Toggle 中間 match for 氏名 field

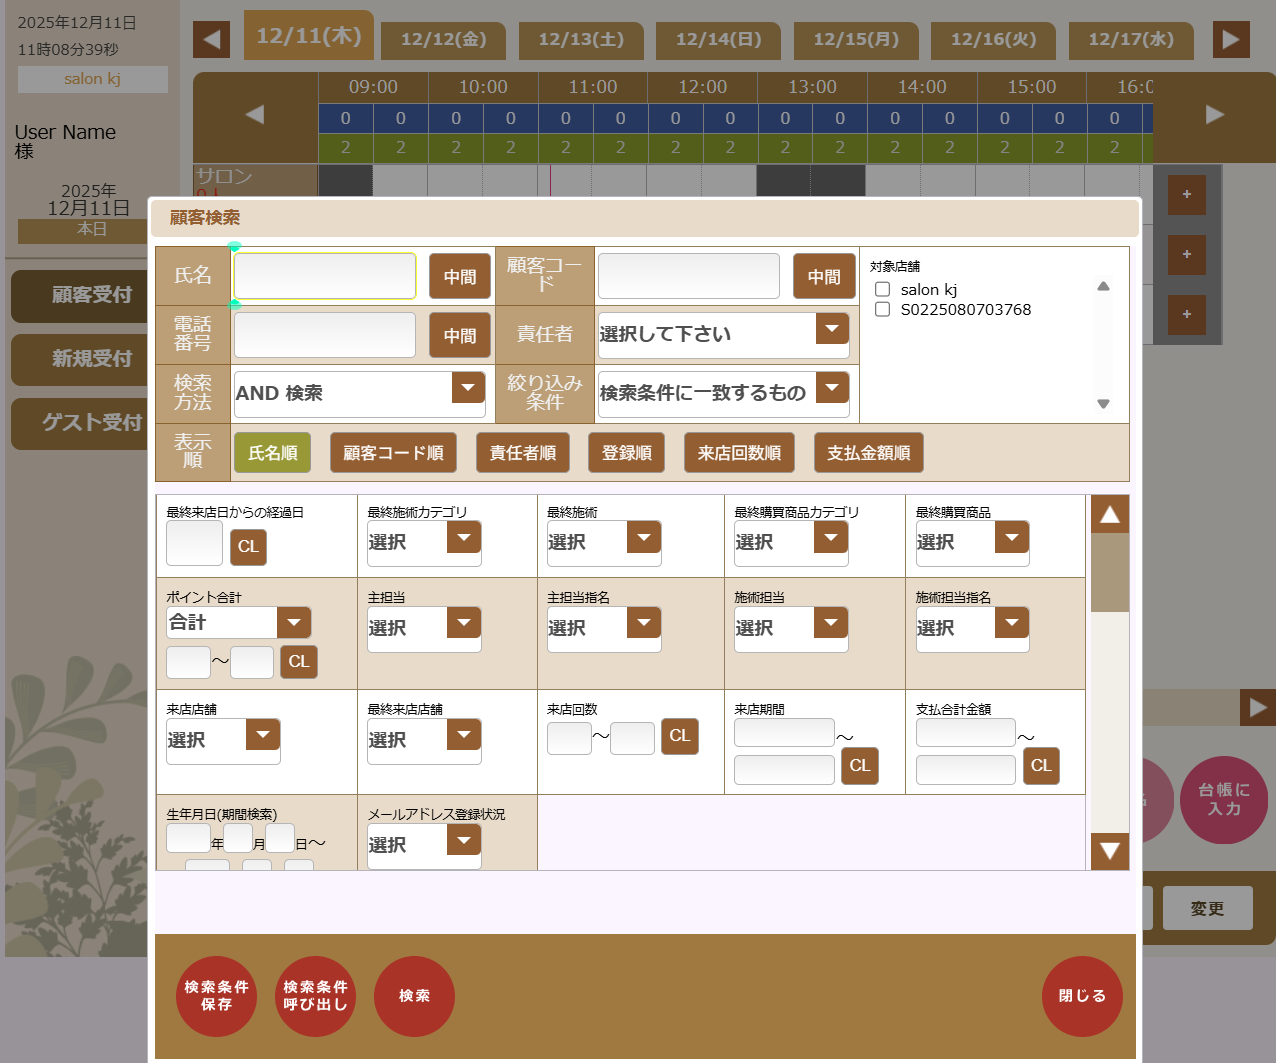[x=460, y=277]
